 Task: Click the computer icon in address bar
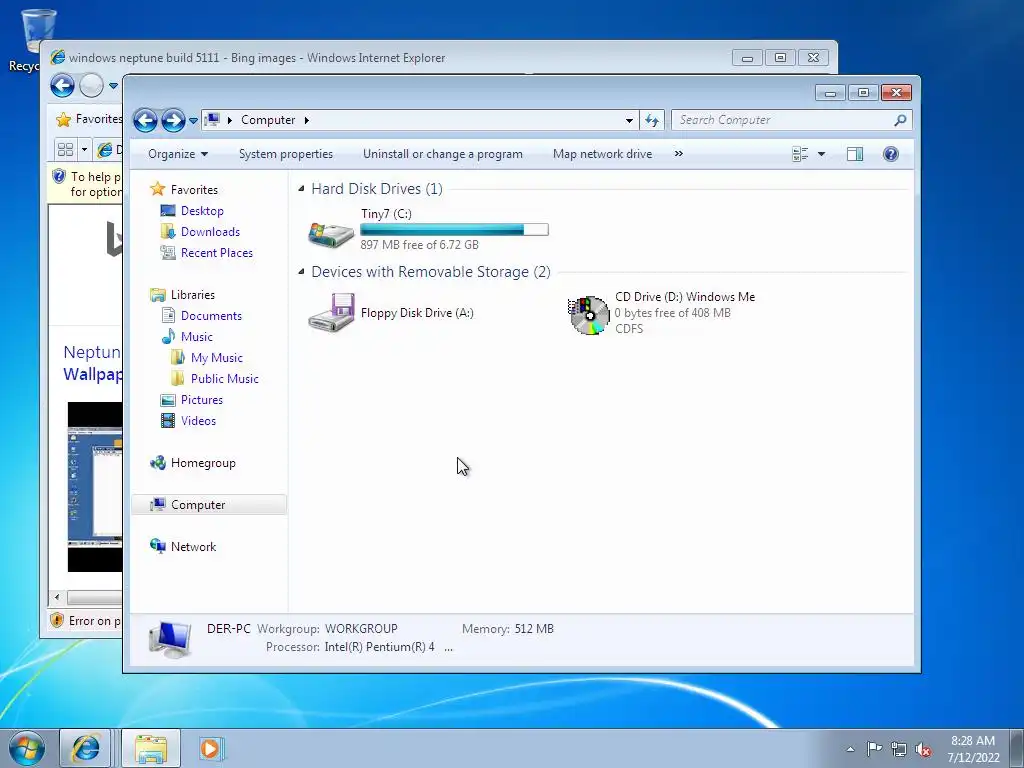click(x=212, y=120)
